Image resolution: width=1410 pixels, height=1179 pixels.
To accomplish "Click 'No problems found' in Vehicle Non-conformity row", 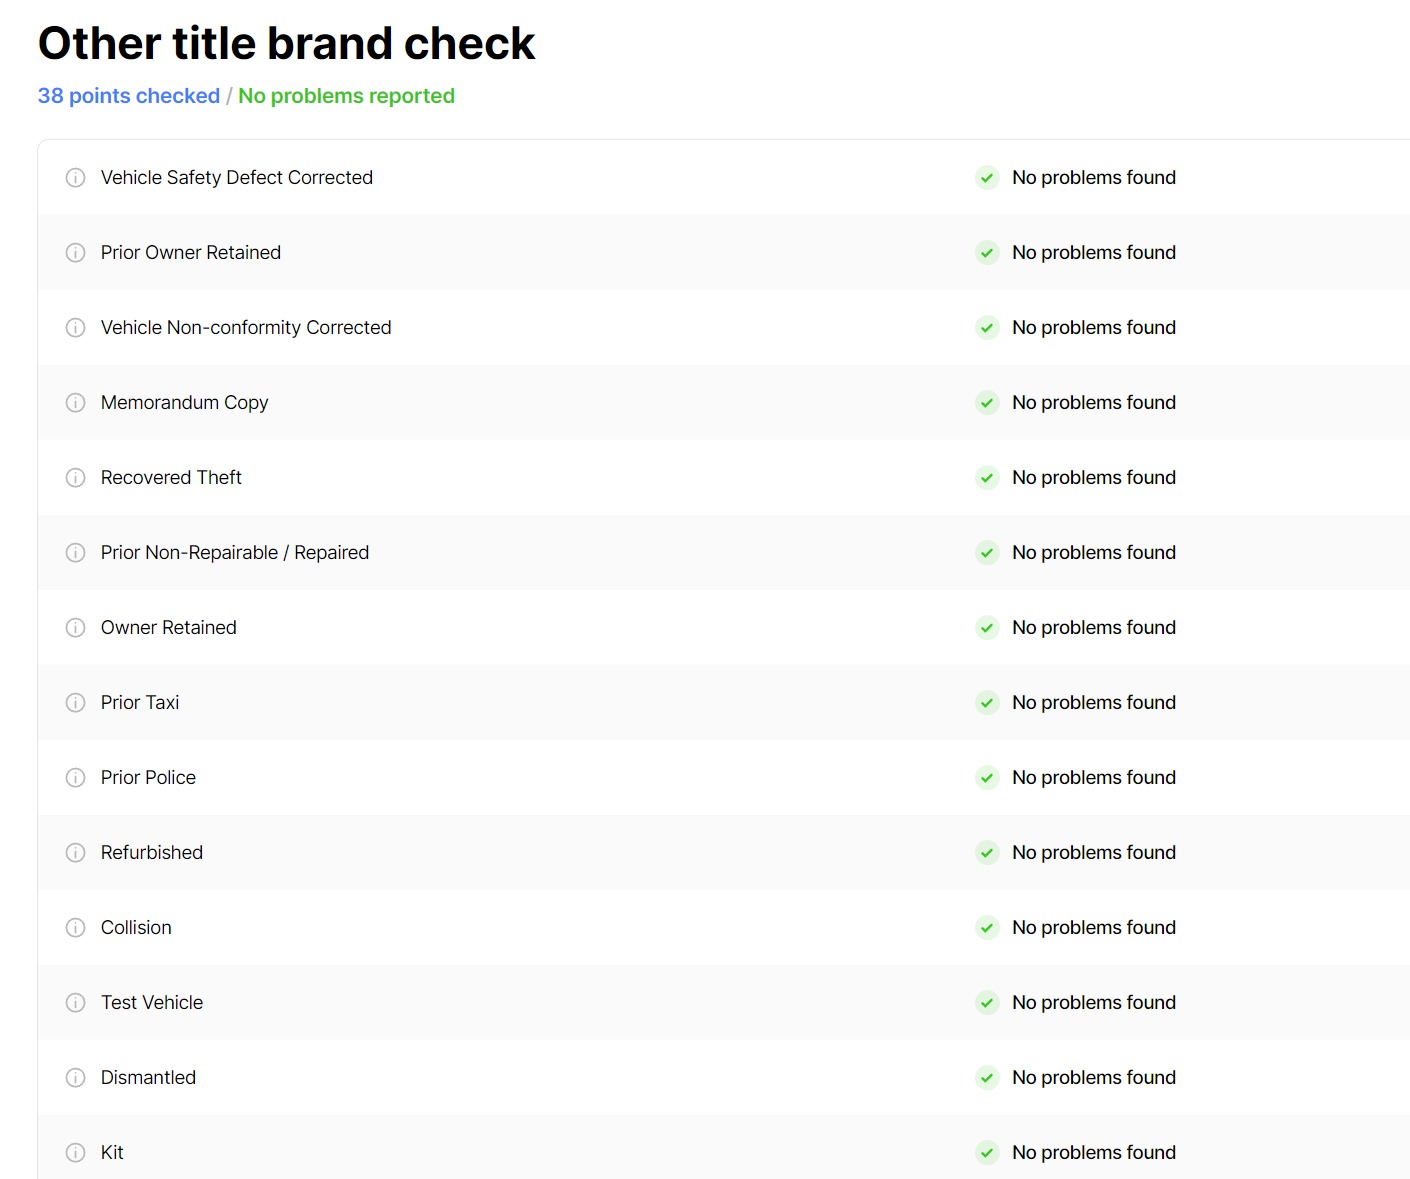I will point(1094,328).
